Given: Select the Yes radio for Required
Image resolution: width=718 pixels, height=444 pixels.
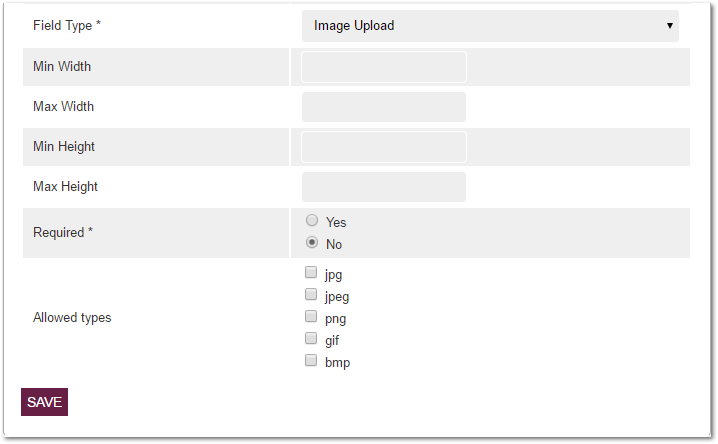Looking at the screenshot, I should [312, 221].
